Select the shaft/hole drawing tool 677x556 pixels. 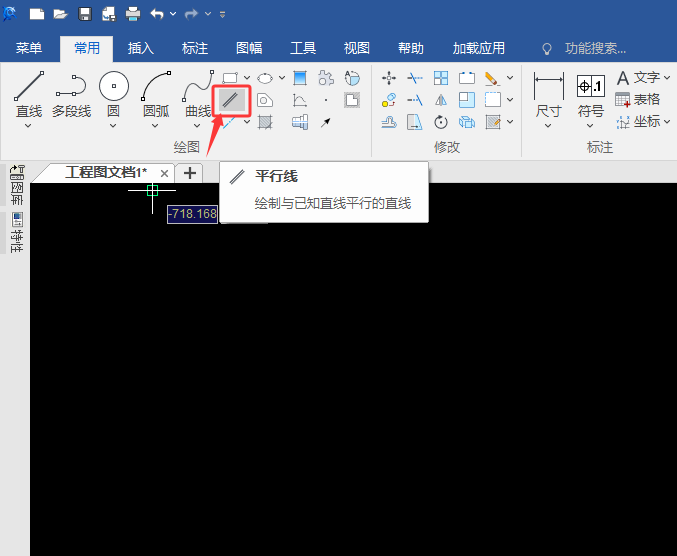pos(300,122)
